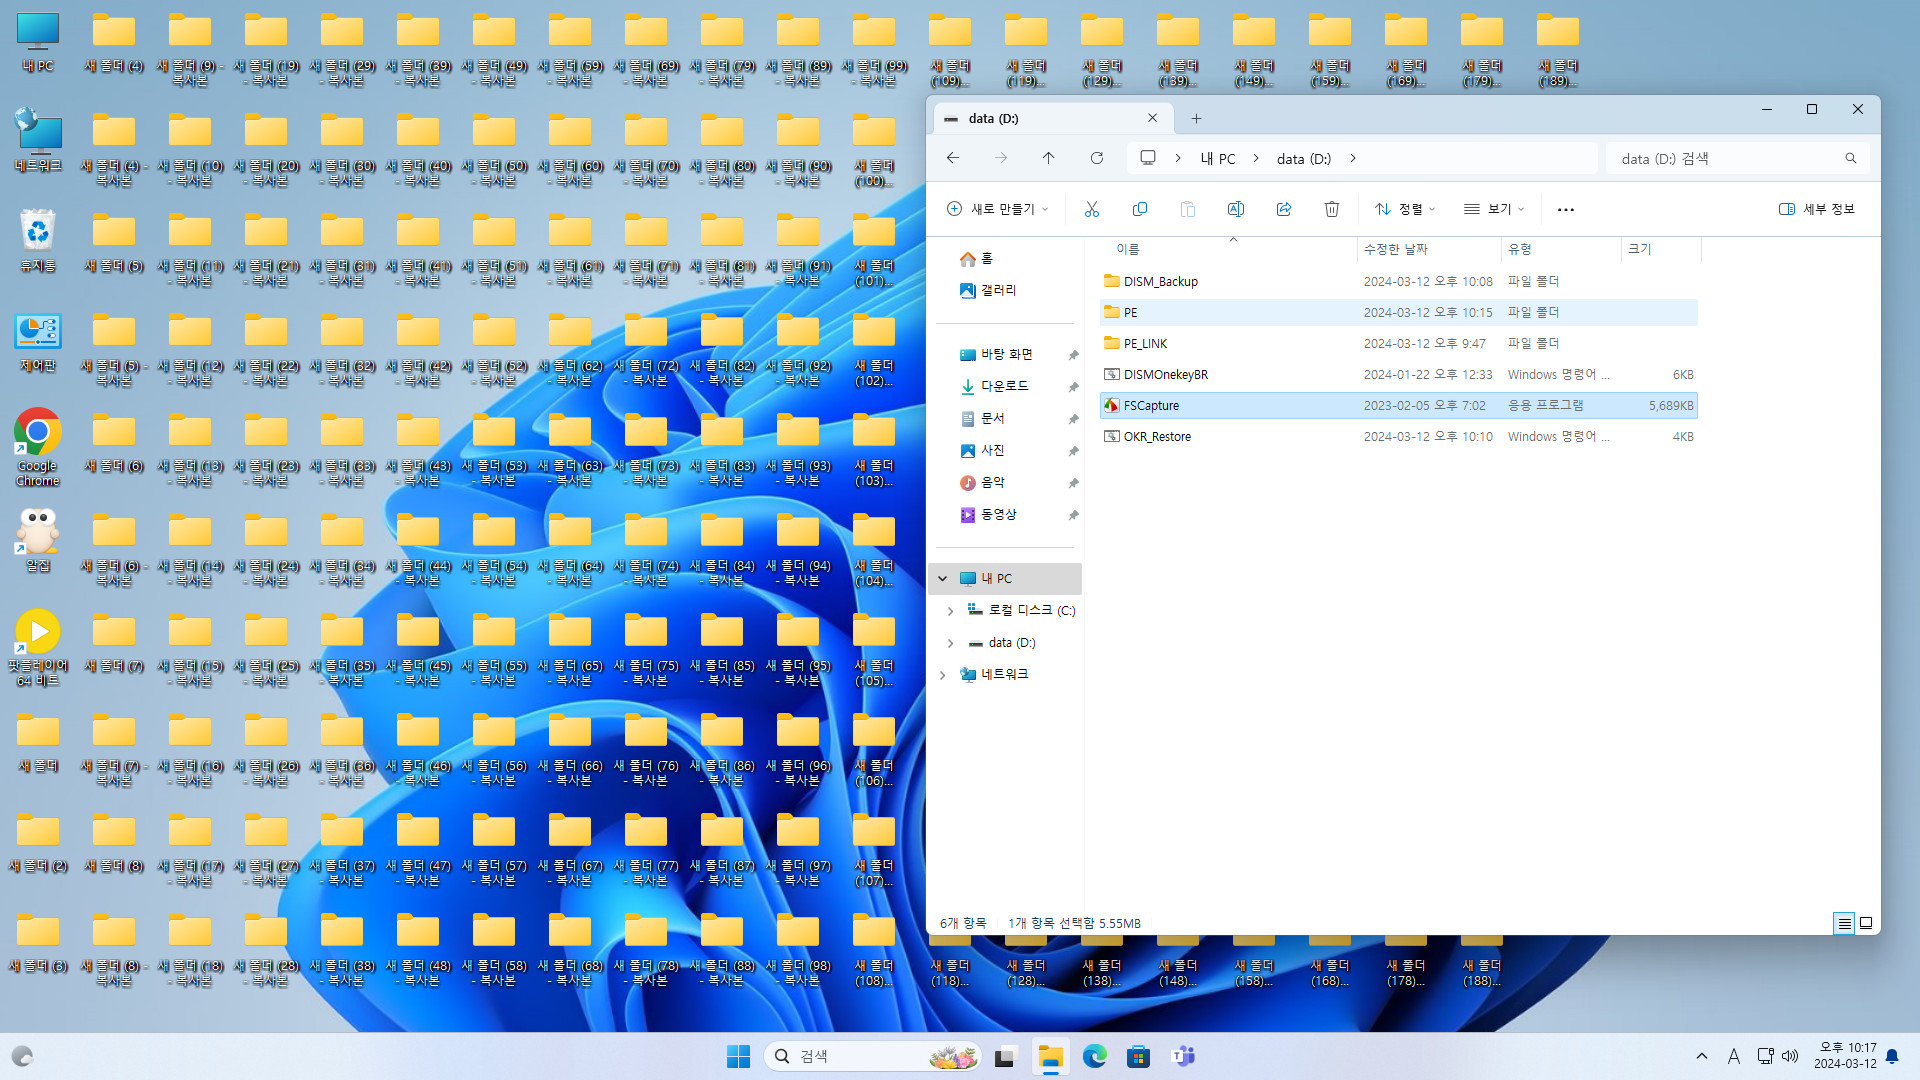Expand the 로컬 디스크 (C:) tree node
Screen dimensions: 1920x1080
point(950,611)
